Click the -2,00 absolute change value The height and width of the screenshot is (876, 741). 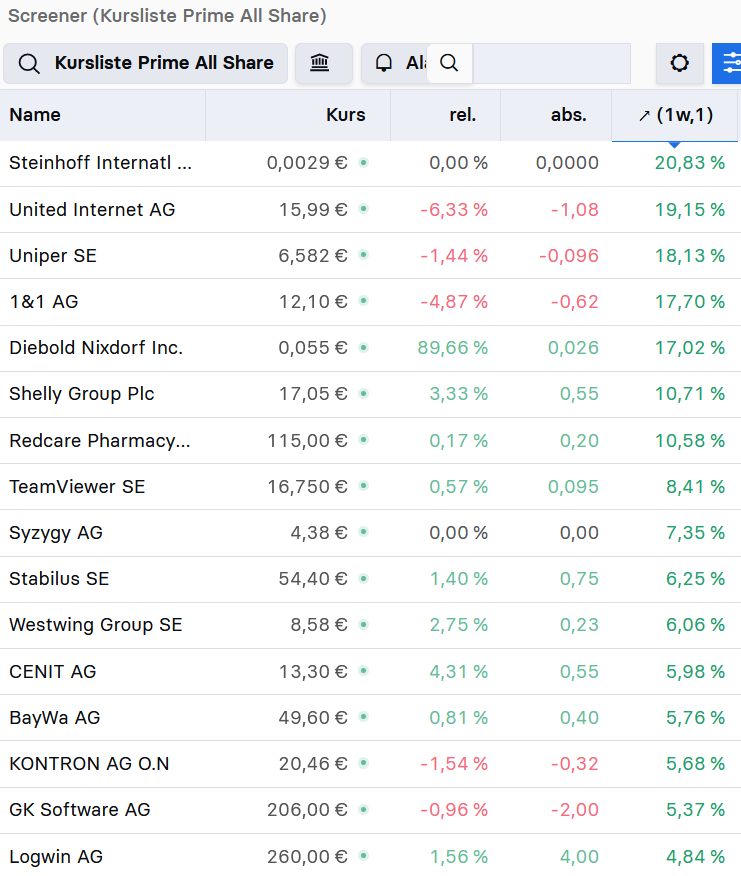574,810
